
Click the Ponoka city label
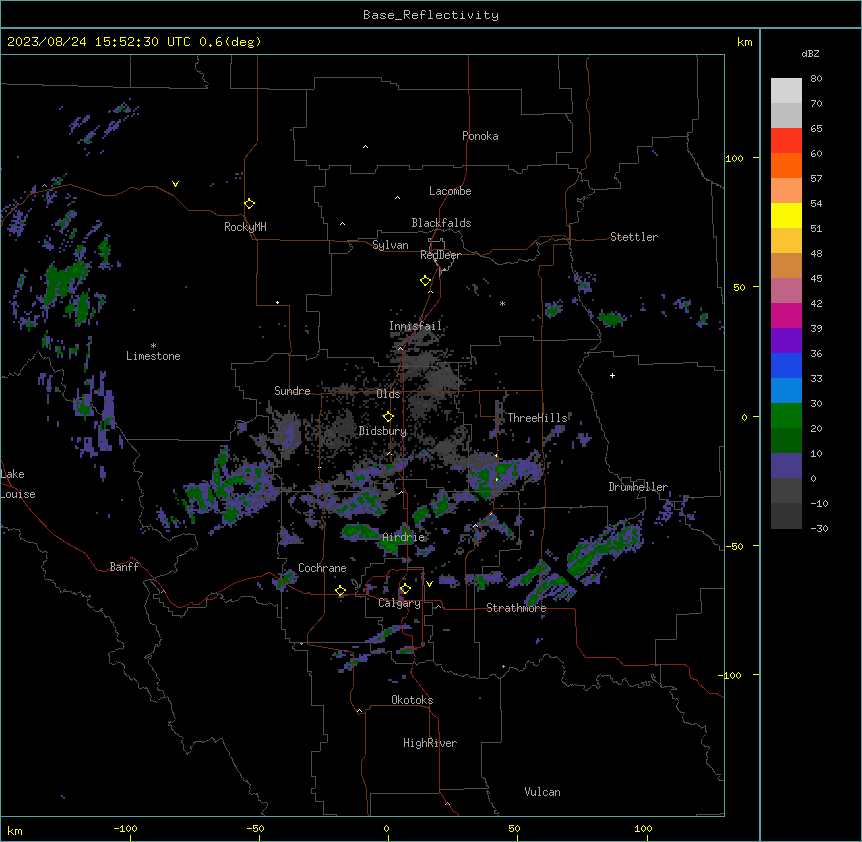point(480,136)
